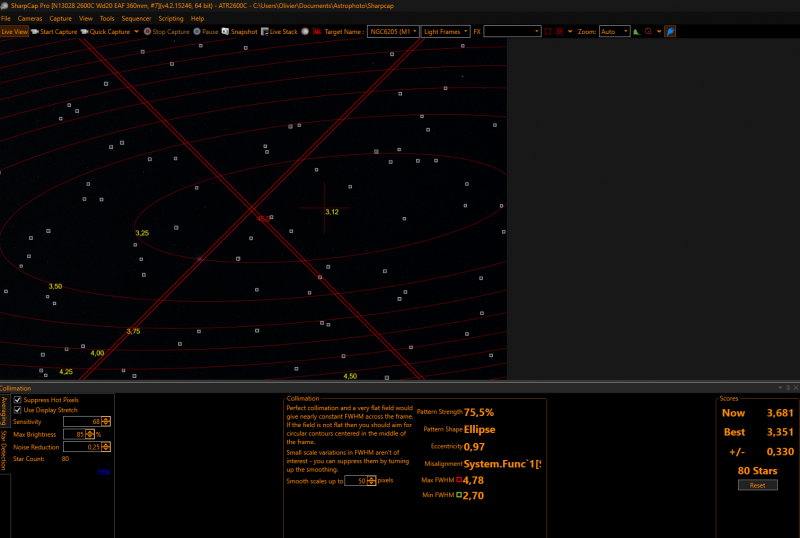Open the FX effects dropdown
Screen dimensions: 800x538
(x=512, y=32)
